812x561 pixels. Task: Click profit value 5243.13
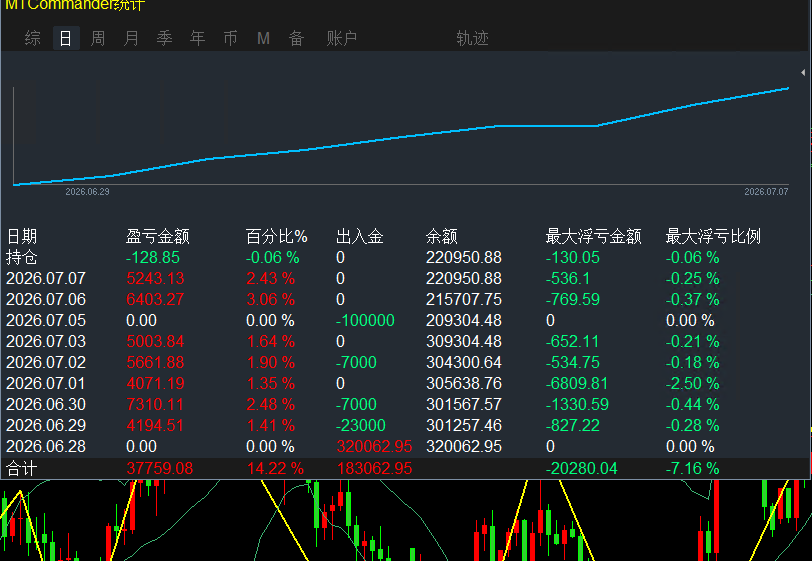[155, 279]
